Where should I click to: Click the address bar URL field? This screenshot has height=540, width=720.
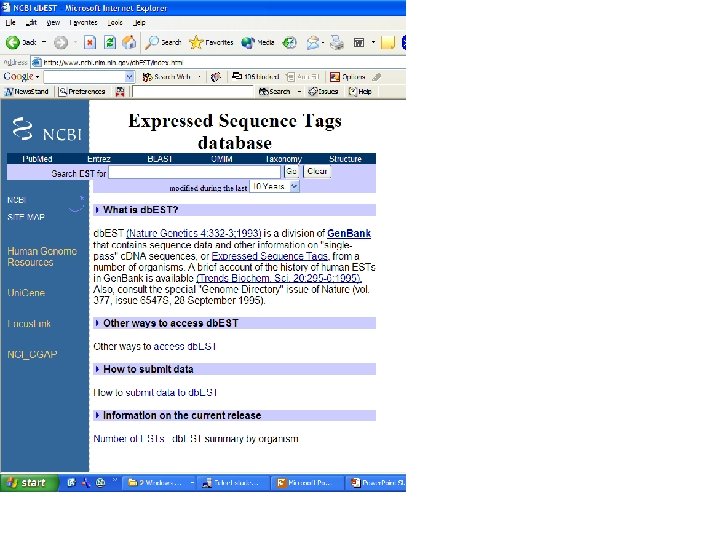click(x=218, y=62)
